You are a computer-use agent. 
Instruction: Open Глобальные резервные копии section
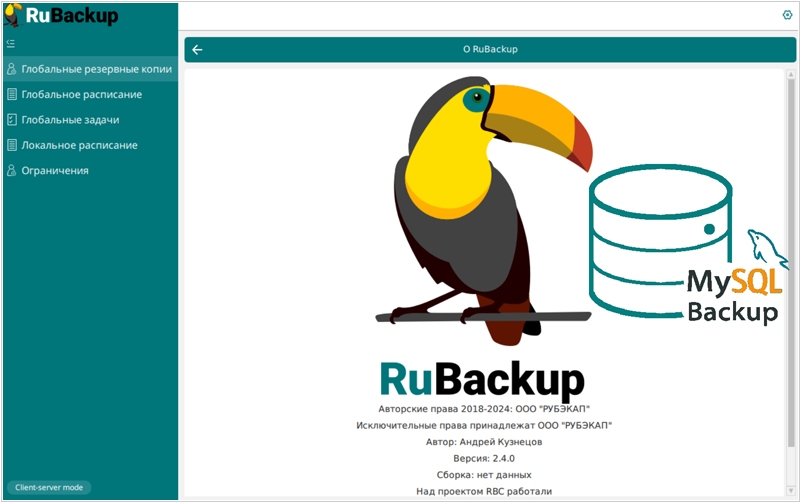point(96,69)
